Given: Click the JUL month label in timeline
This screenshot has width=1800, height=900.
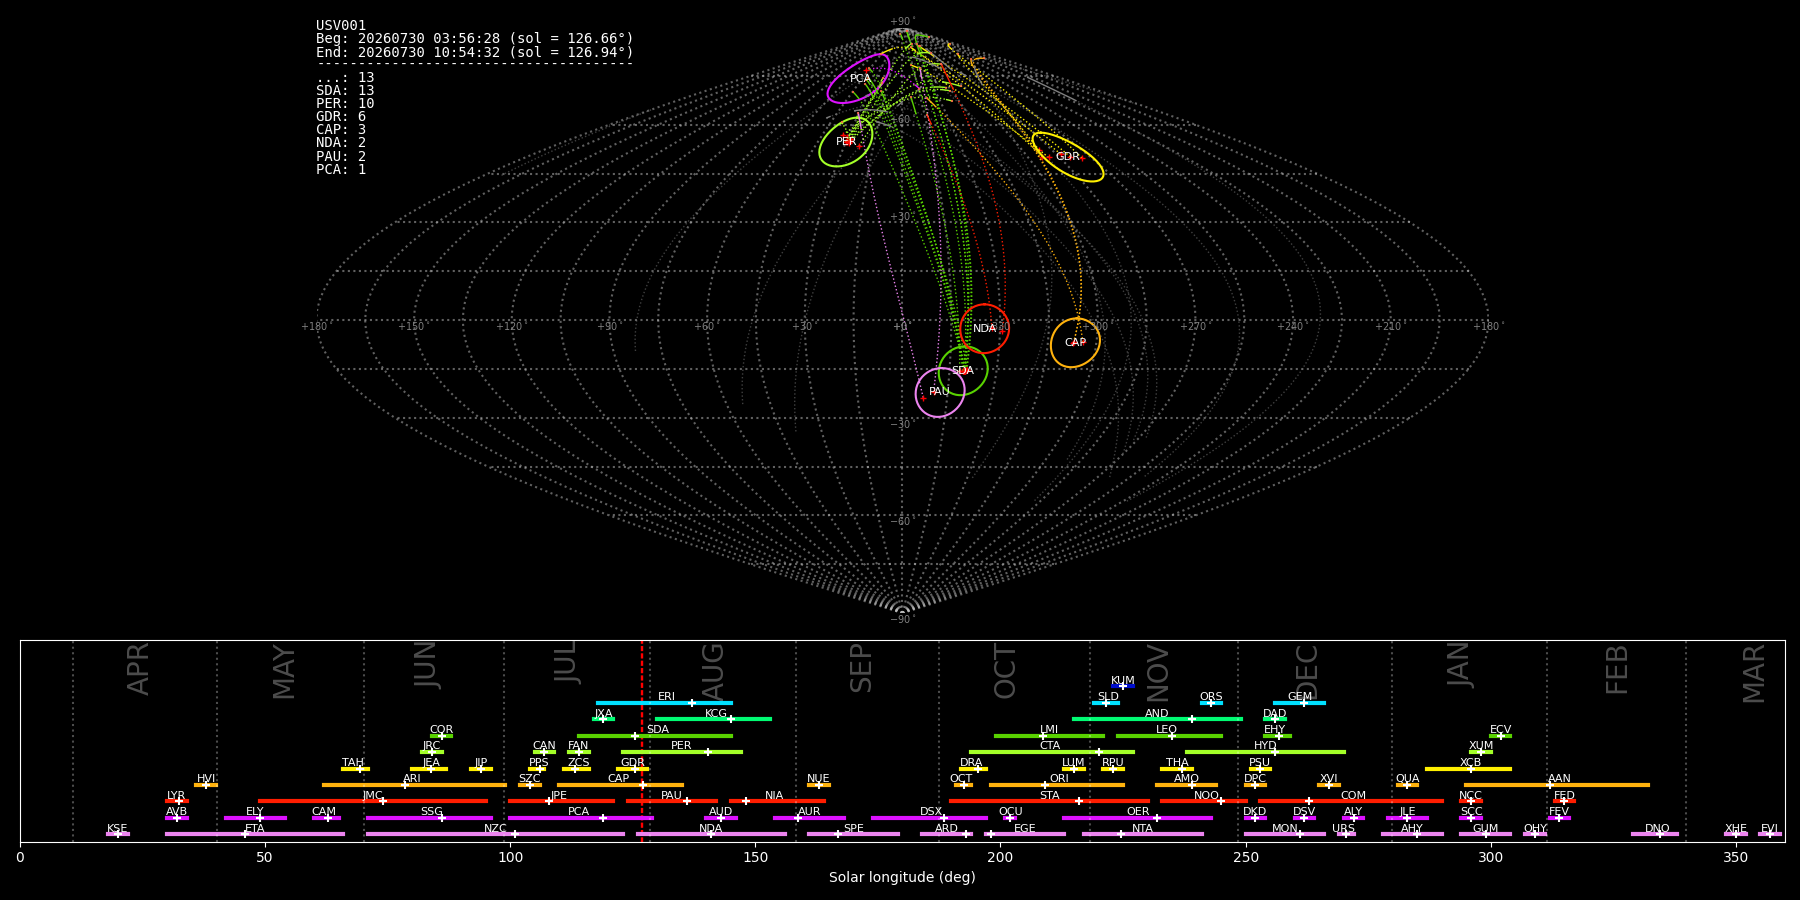Looking at the screenshot, I should coord(565,662).
